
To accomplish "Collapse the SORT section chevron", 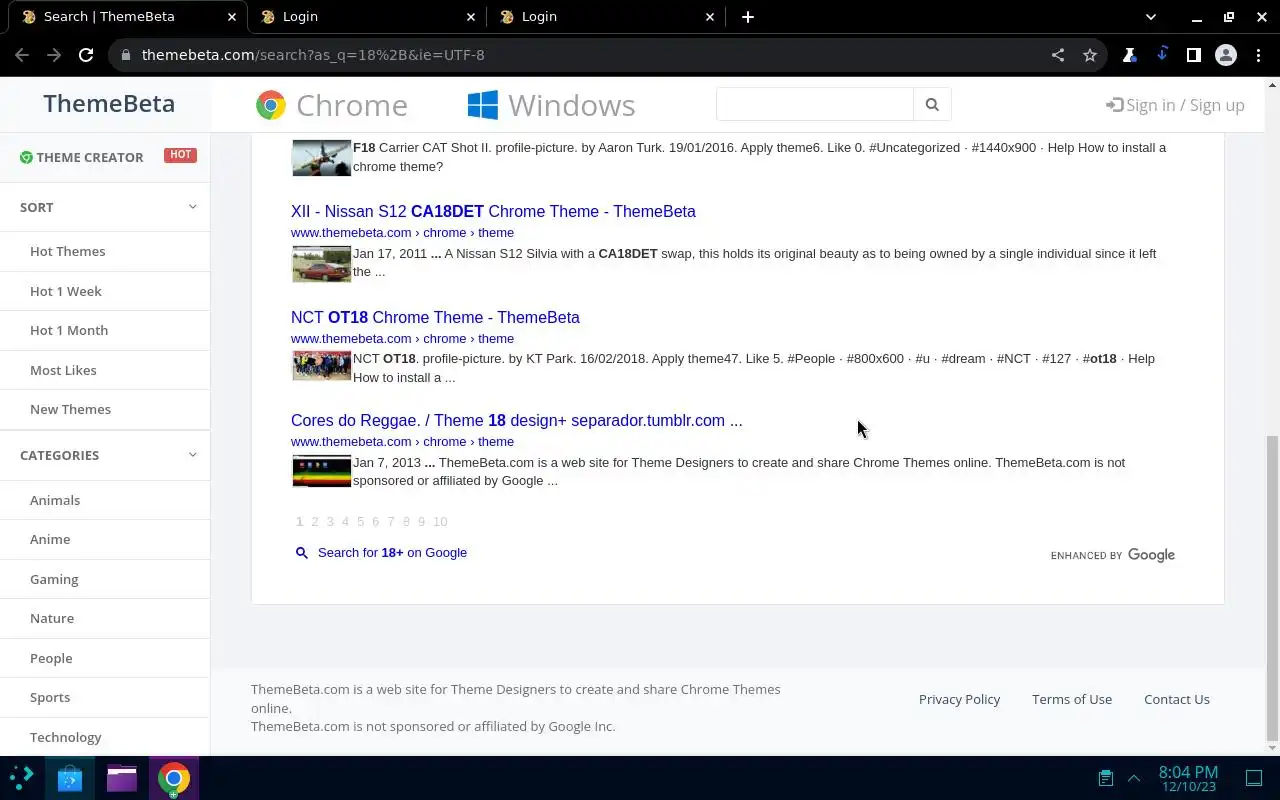I will [192, 207].
